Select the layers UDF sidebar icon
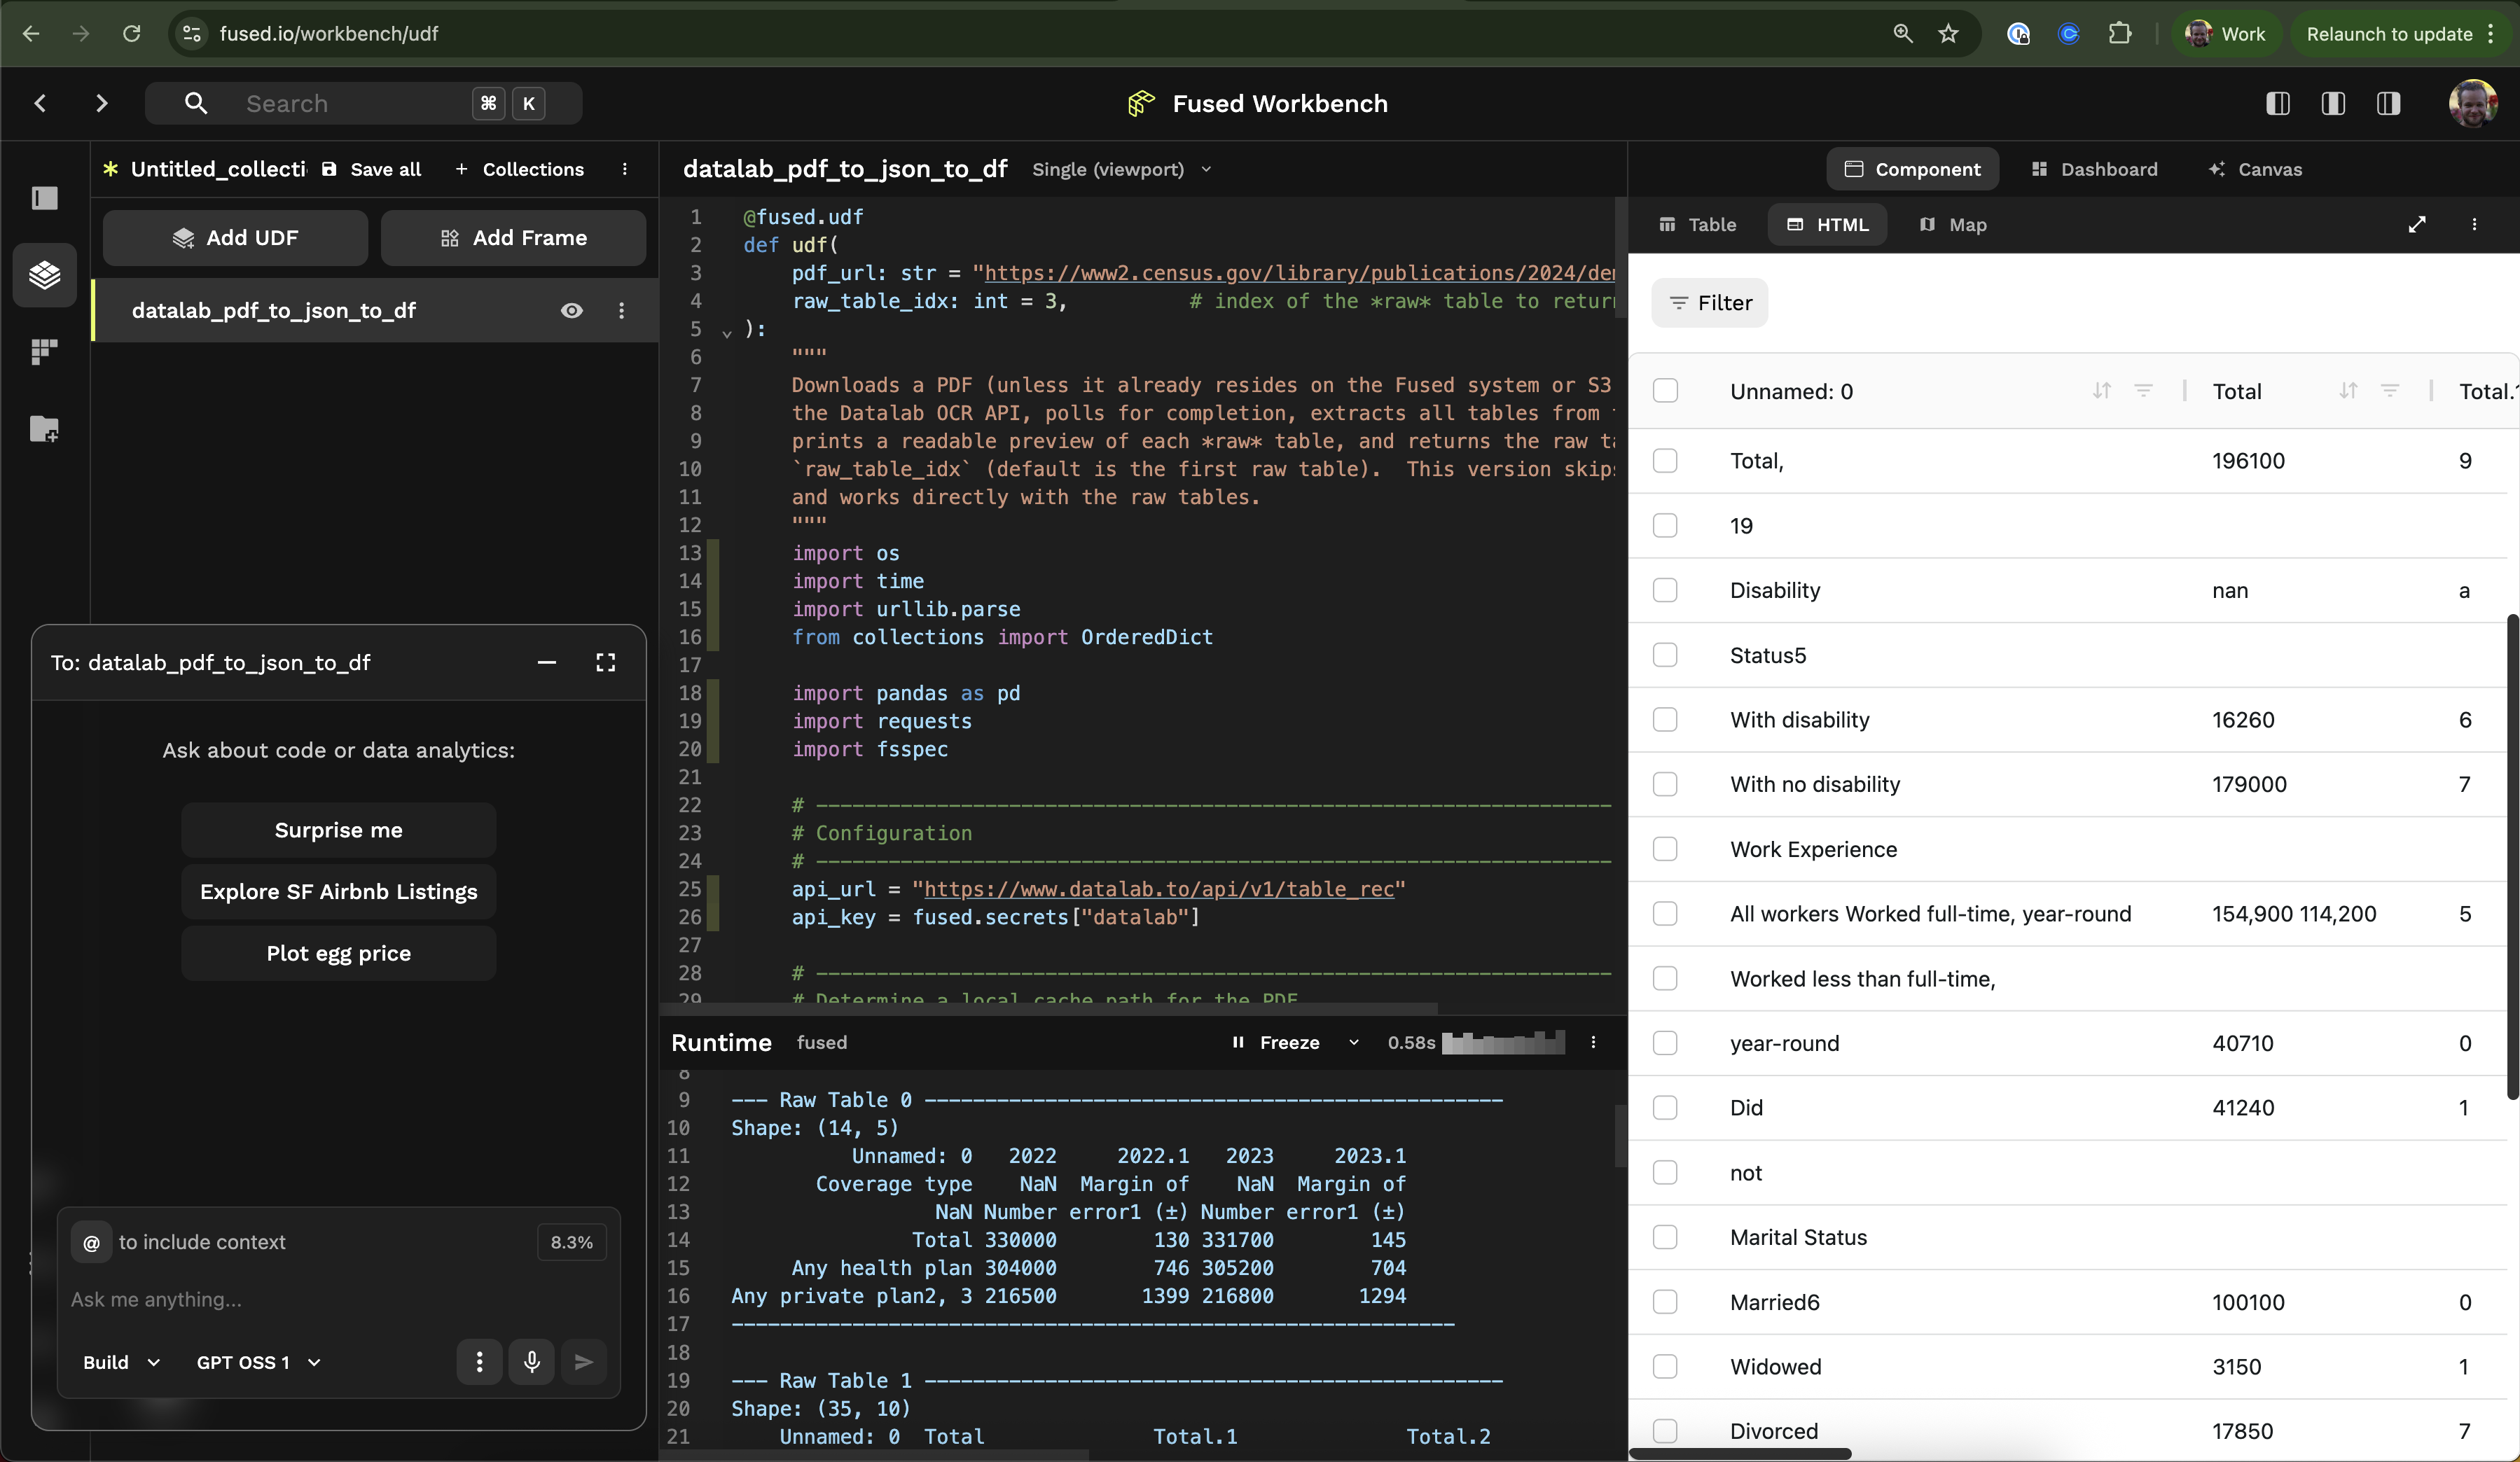 point(44,274)
